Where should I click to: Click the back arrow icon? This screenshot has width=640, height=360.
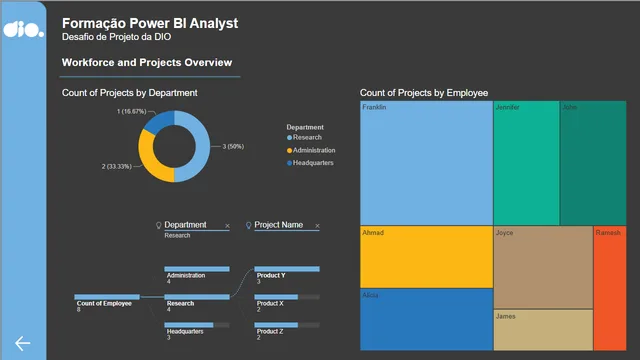(x=22, y=343)
